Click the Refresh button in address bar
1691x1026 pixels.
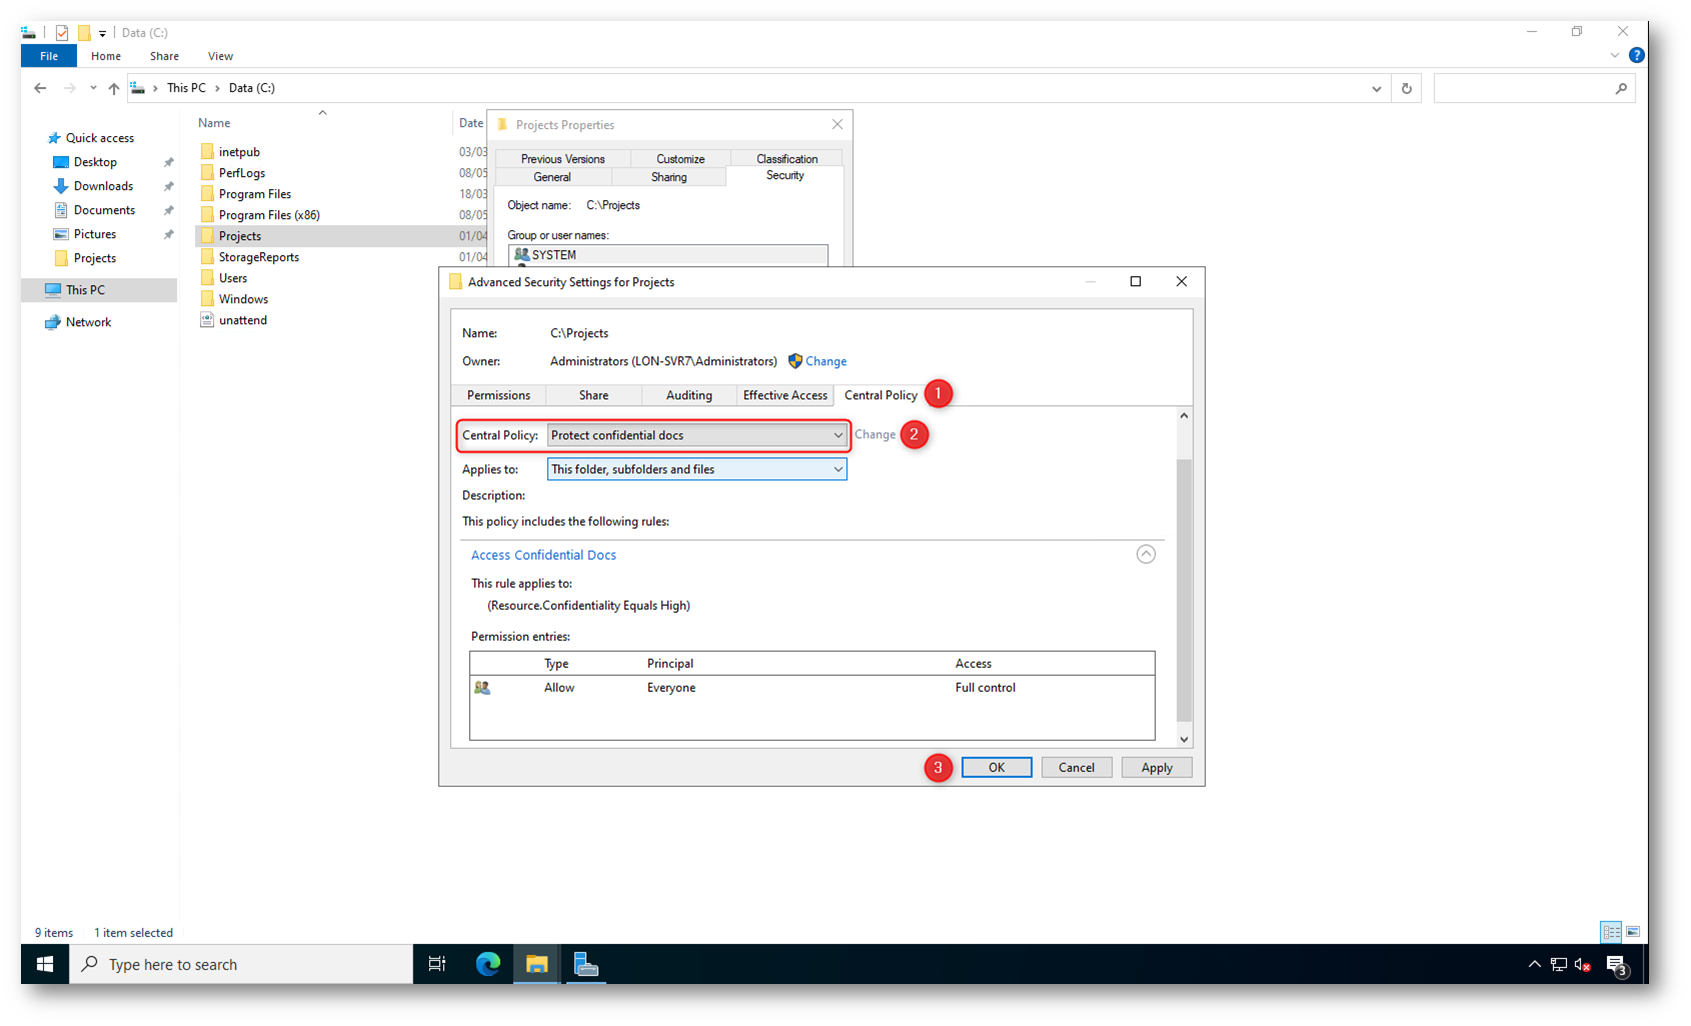1406,88
